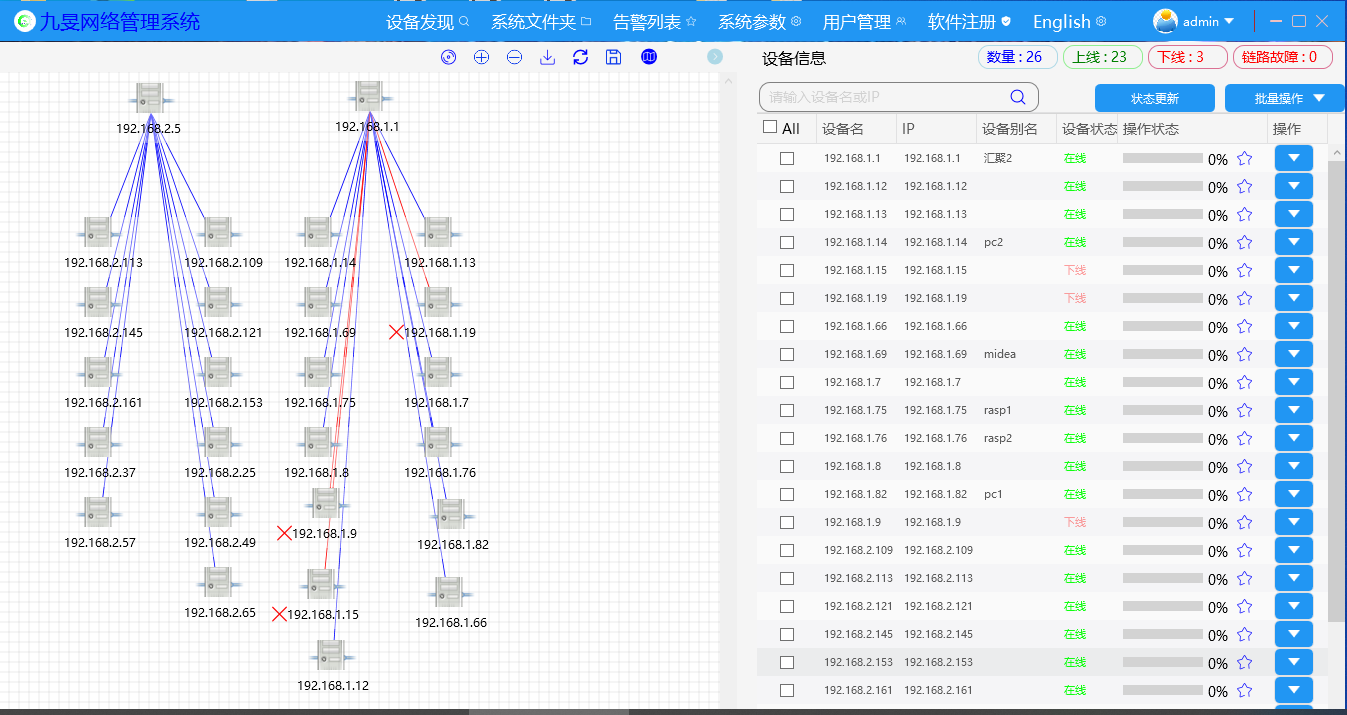The image size is (1347, 715).
Task: Check the box for 192.168.1.14 row
Action: coord(787,242)
